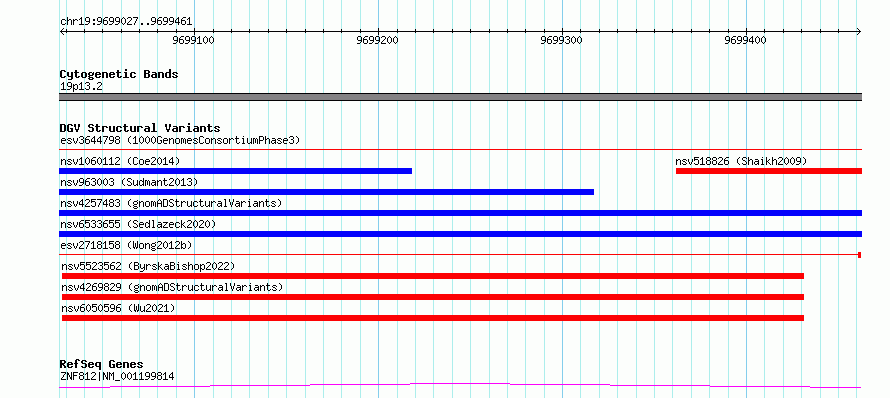
Task: Click nsv518826 (Shaikh2009) label
Action: coord(741,161)
